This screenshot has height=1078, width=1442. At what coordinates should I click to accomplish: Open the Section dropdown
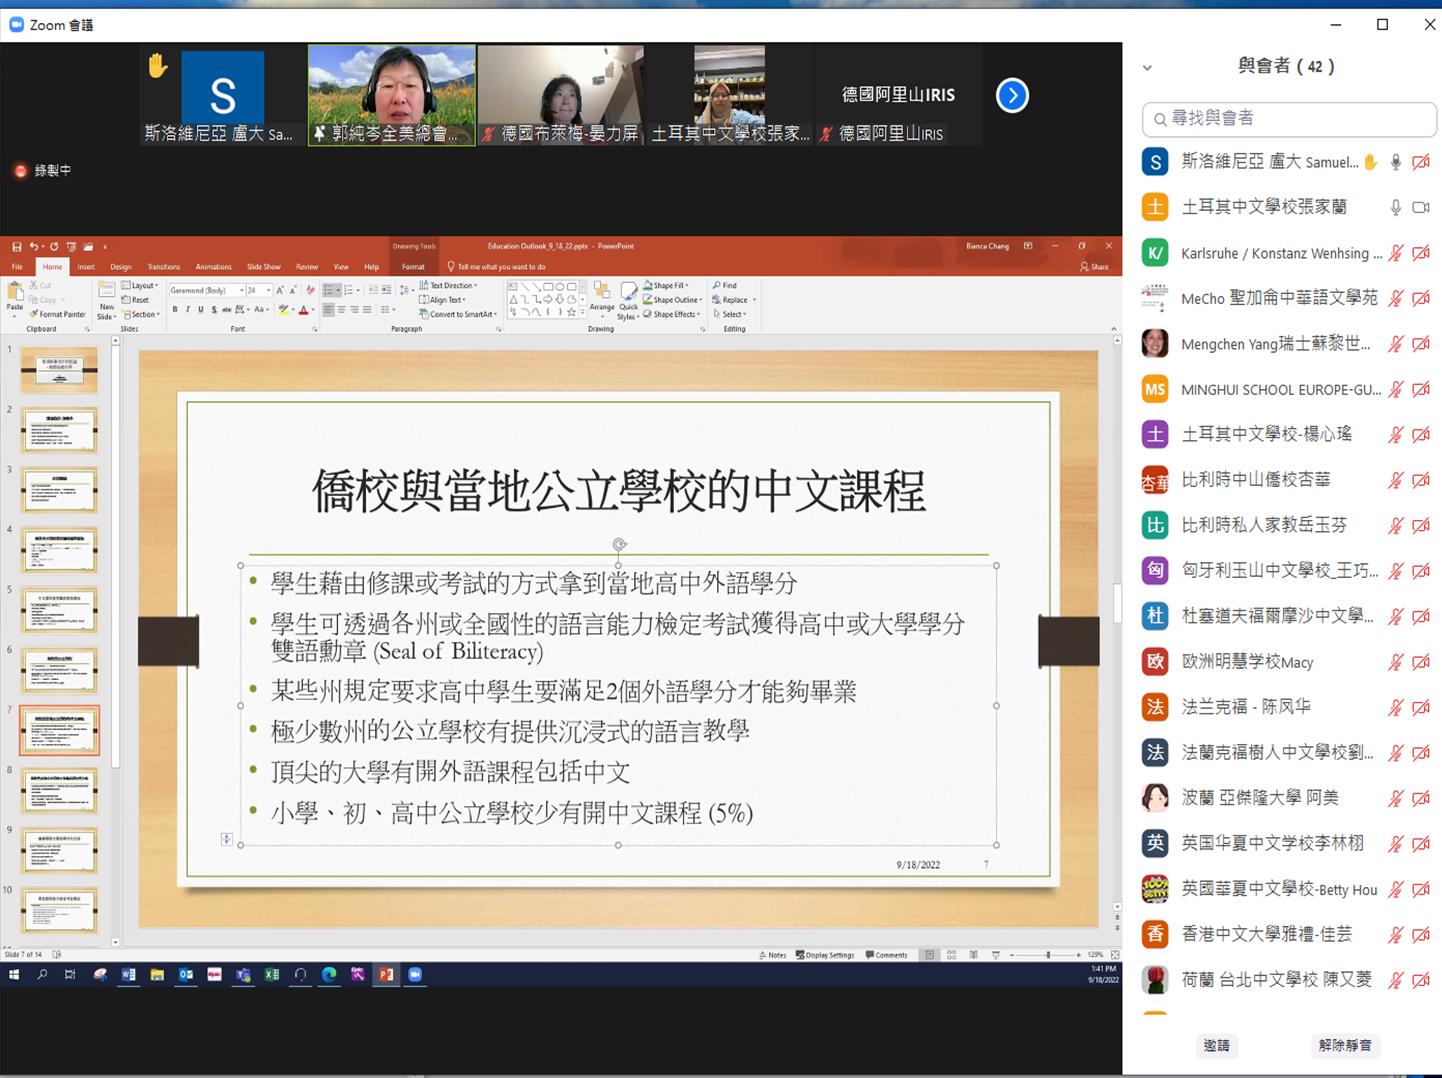(140, 314)
